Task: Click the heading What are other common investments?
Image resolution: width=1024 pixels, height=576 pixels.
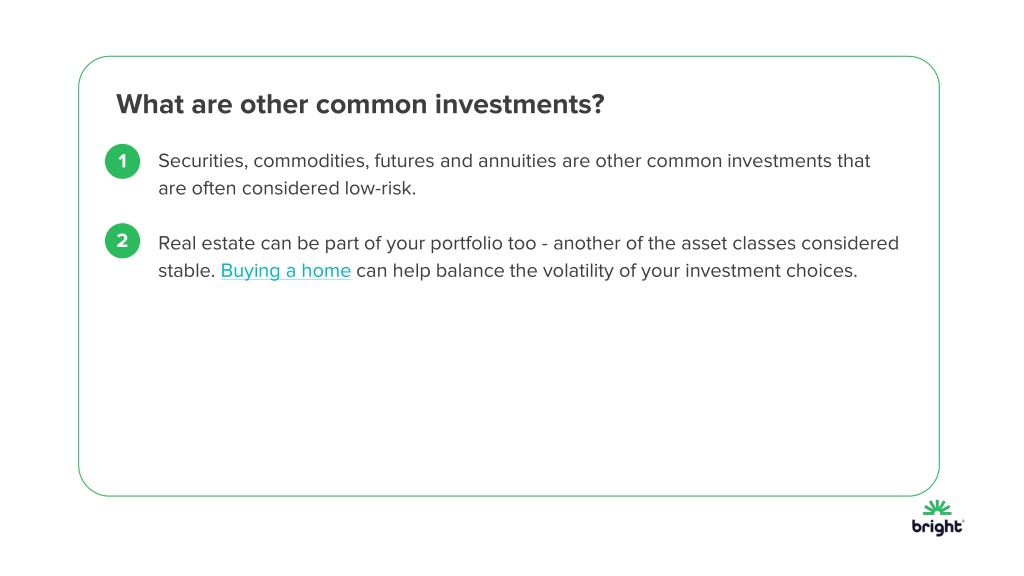Action: click(x=360, y=104)
